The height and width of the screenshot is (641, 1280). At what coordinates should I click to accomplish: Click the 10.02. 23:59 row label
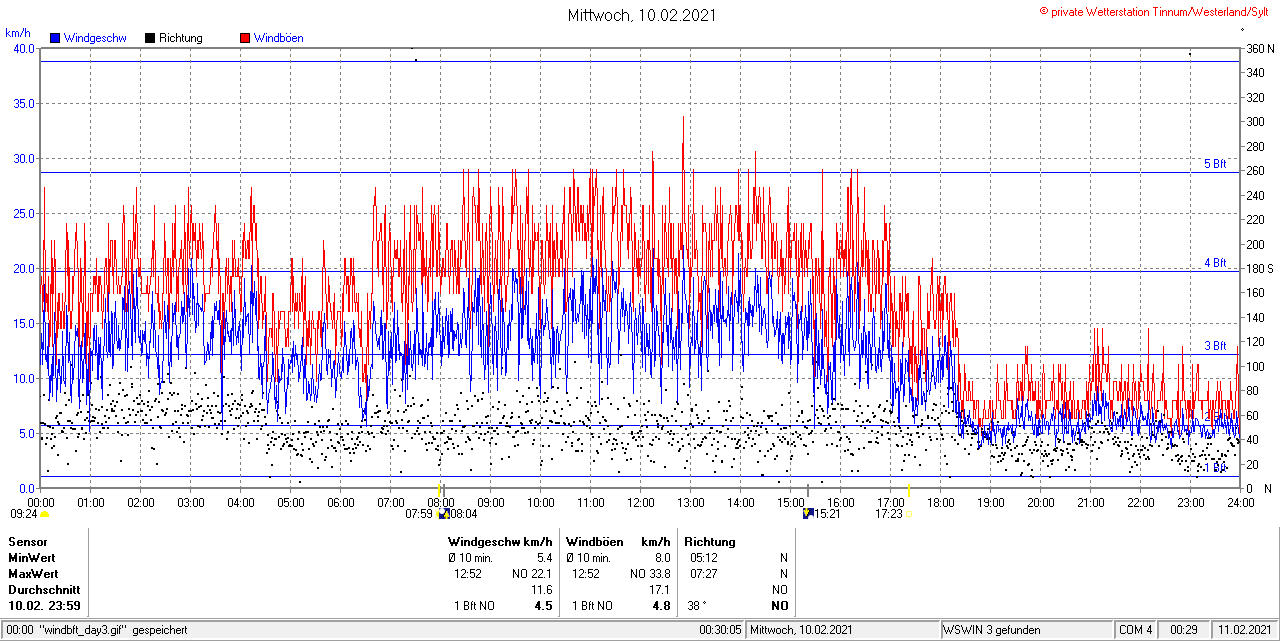tap(44, 605)
